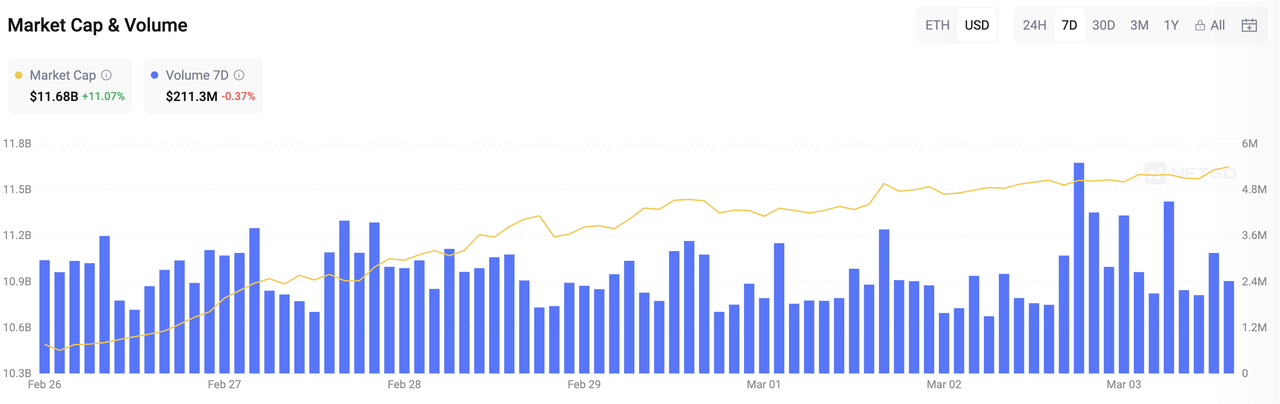1280x404 pixels.
Task: Select the 3M time range
Action: (x=1139, y=25)
